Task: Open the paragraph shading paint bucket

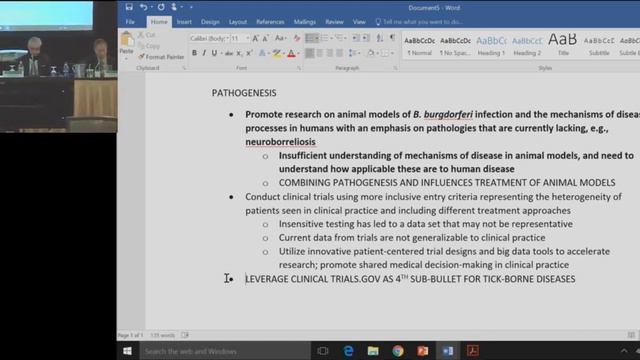Action: (371, 53)
